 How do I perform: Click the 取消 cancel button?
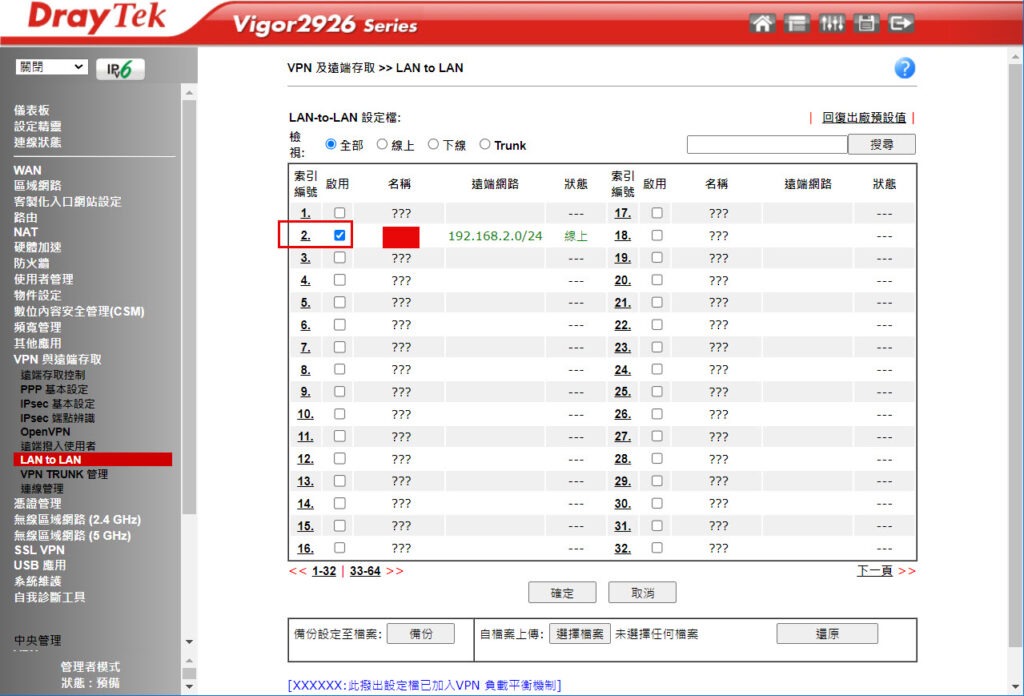click(642, 593)
